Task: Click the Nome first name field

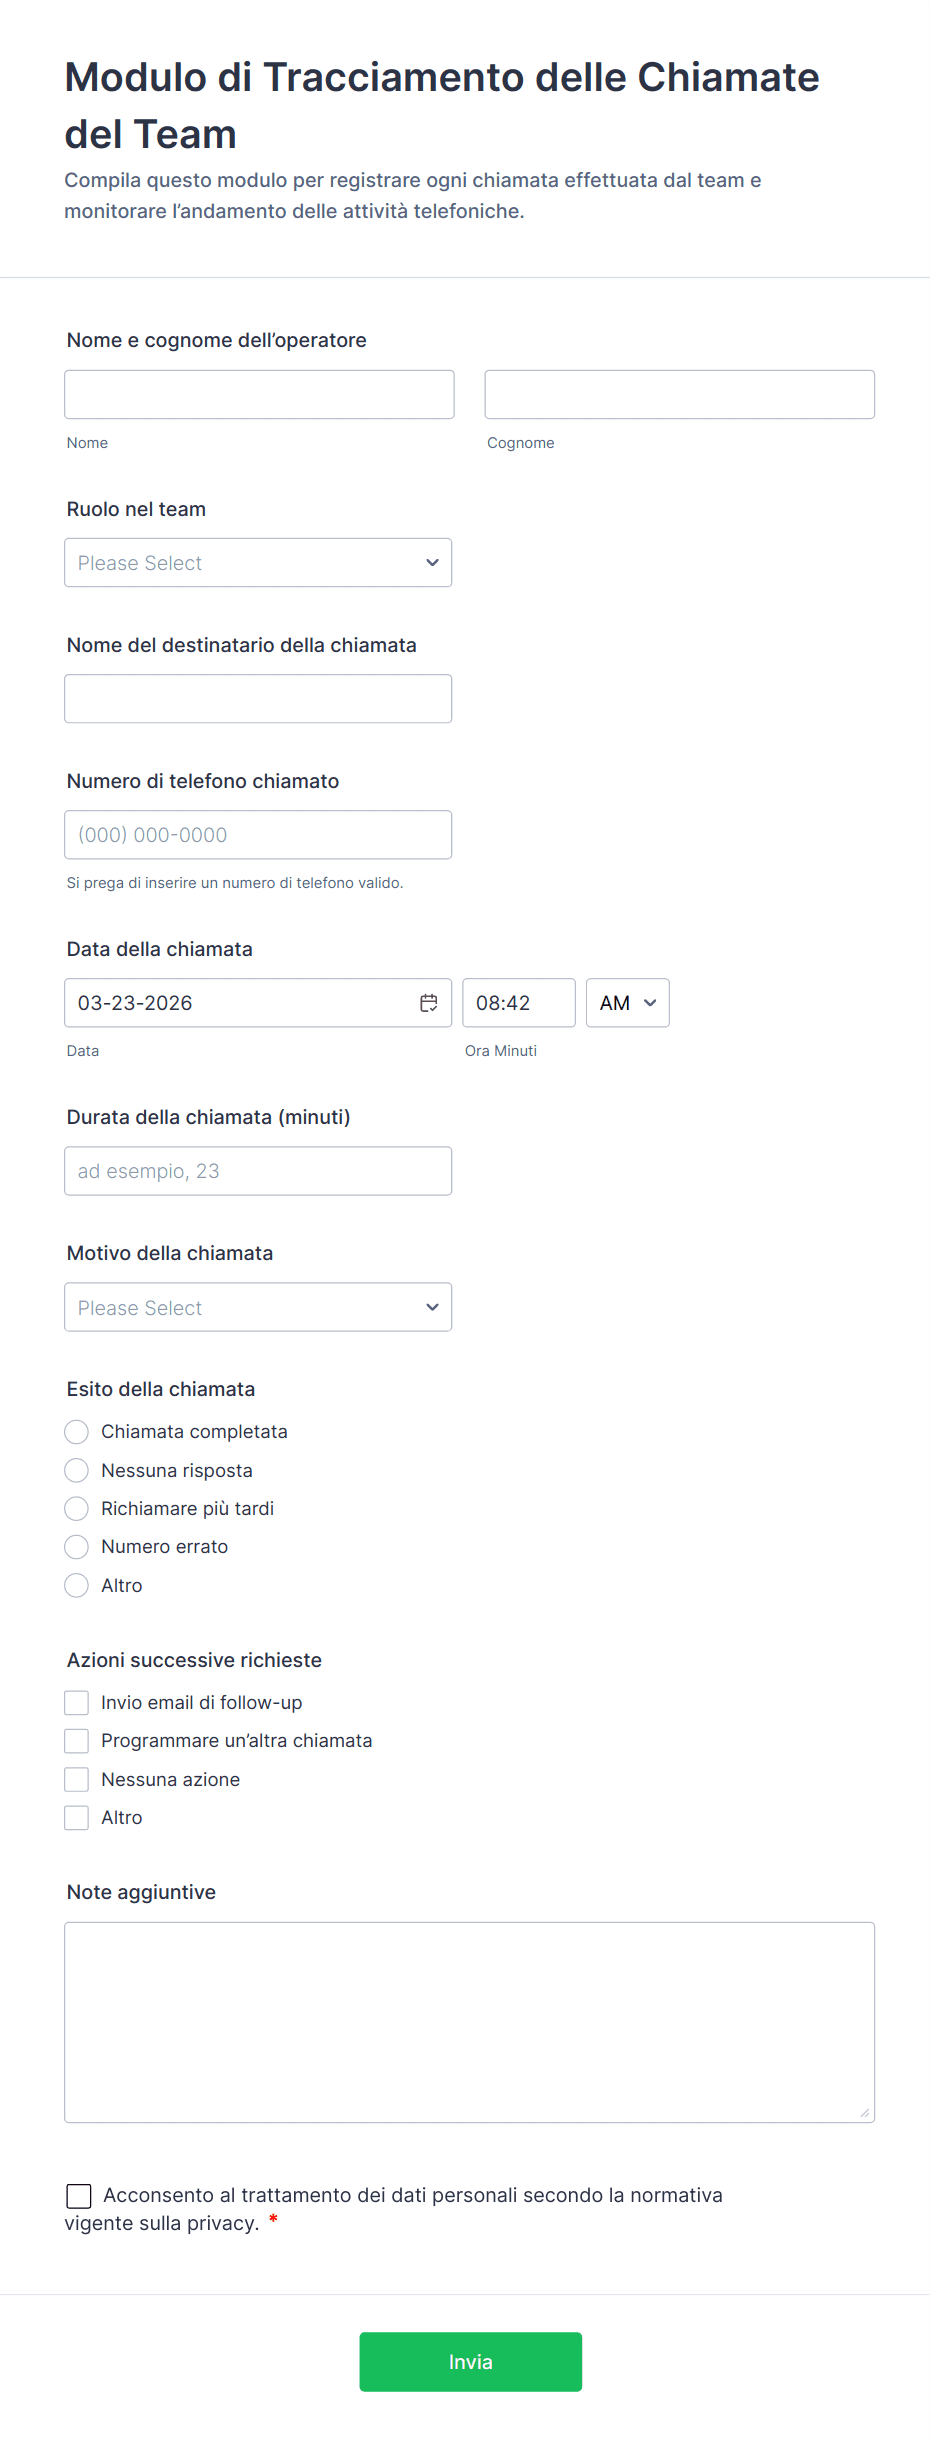Action: click(259, 395)
